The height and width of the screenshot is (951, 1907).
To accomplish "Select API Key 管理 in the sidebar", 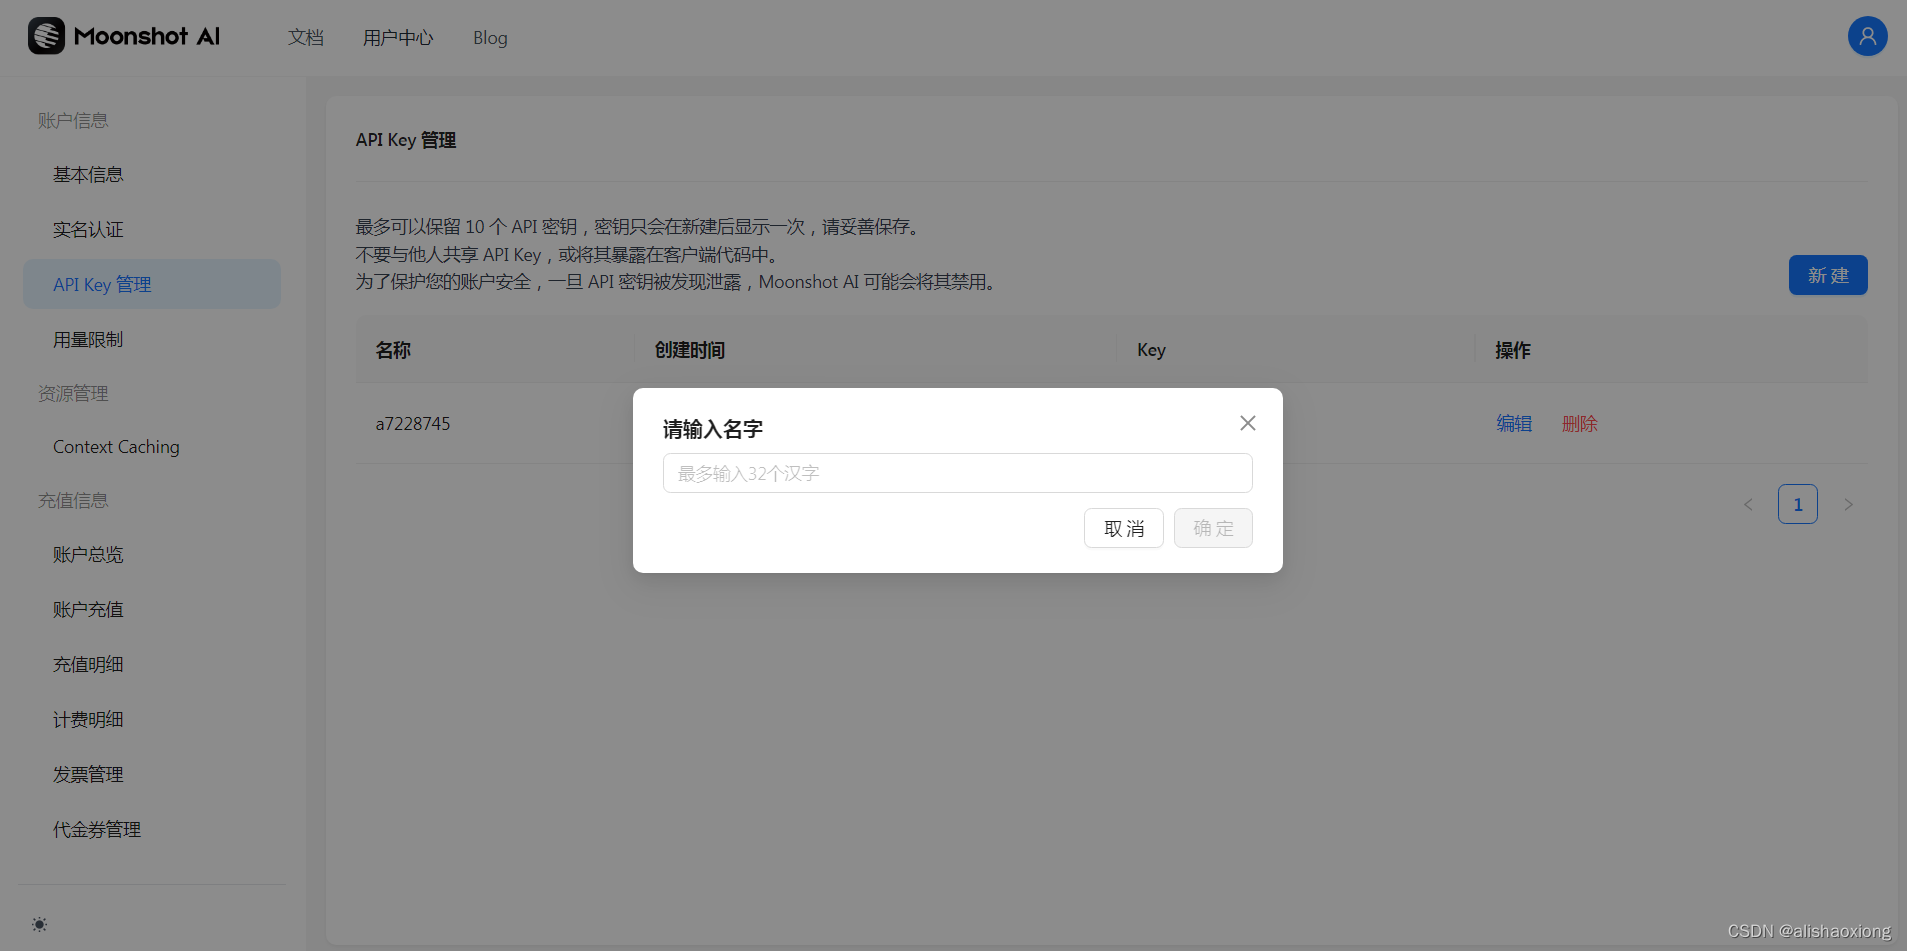I will [152, 284].
